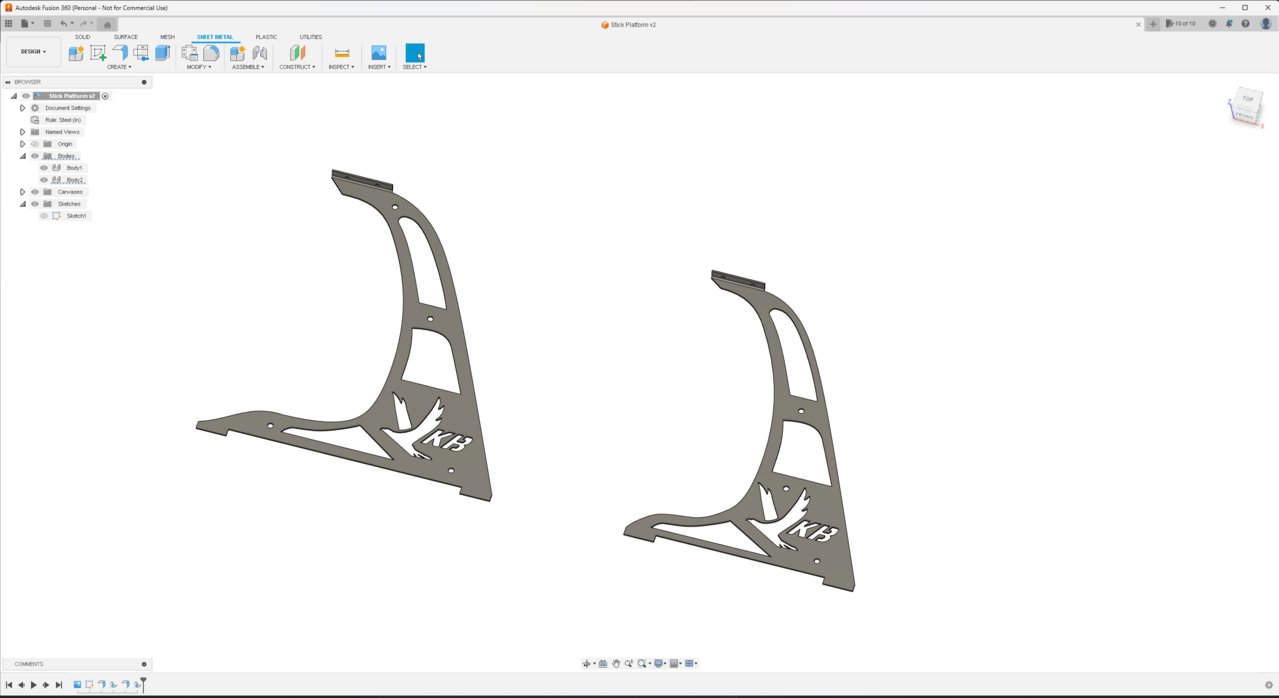Image resolution: width=1279 pixels, height=698 pixels.
Task: Switch to the Solid tab
Action: pos(82,37)
